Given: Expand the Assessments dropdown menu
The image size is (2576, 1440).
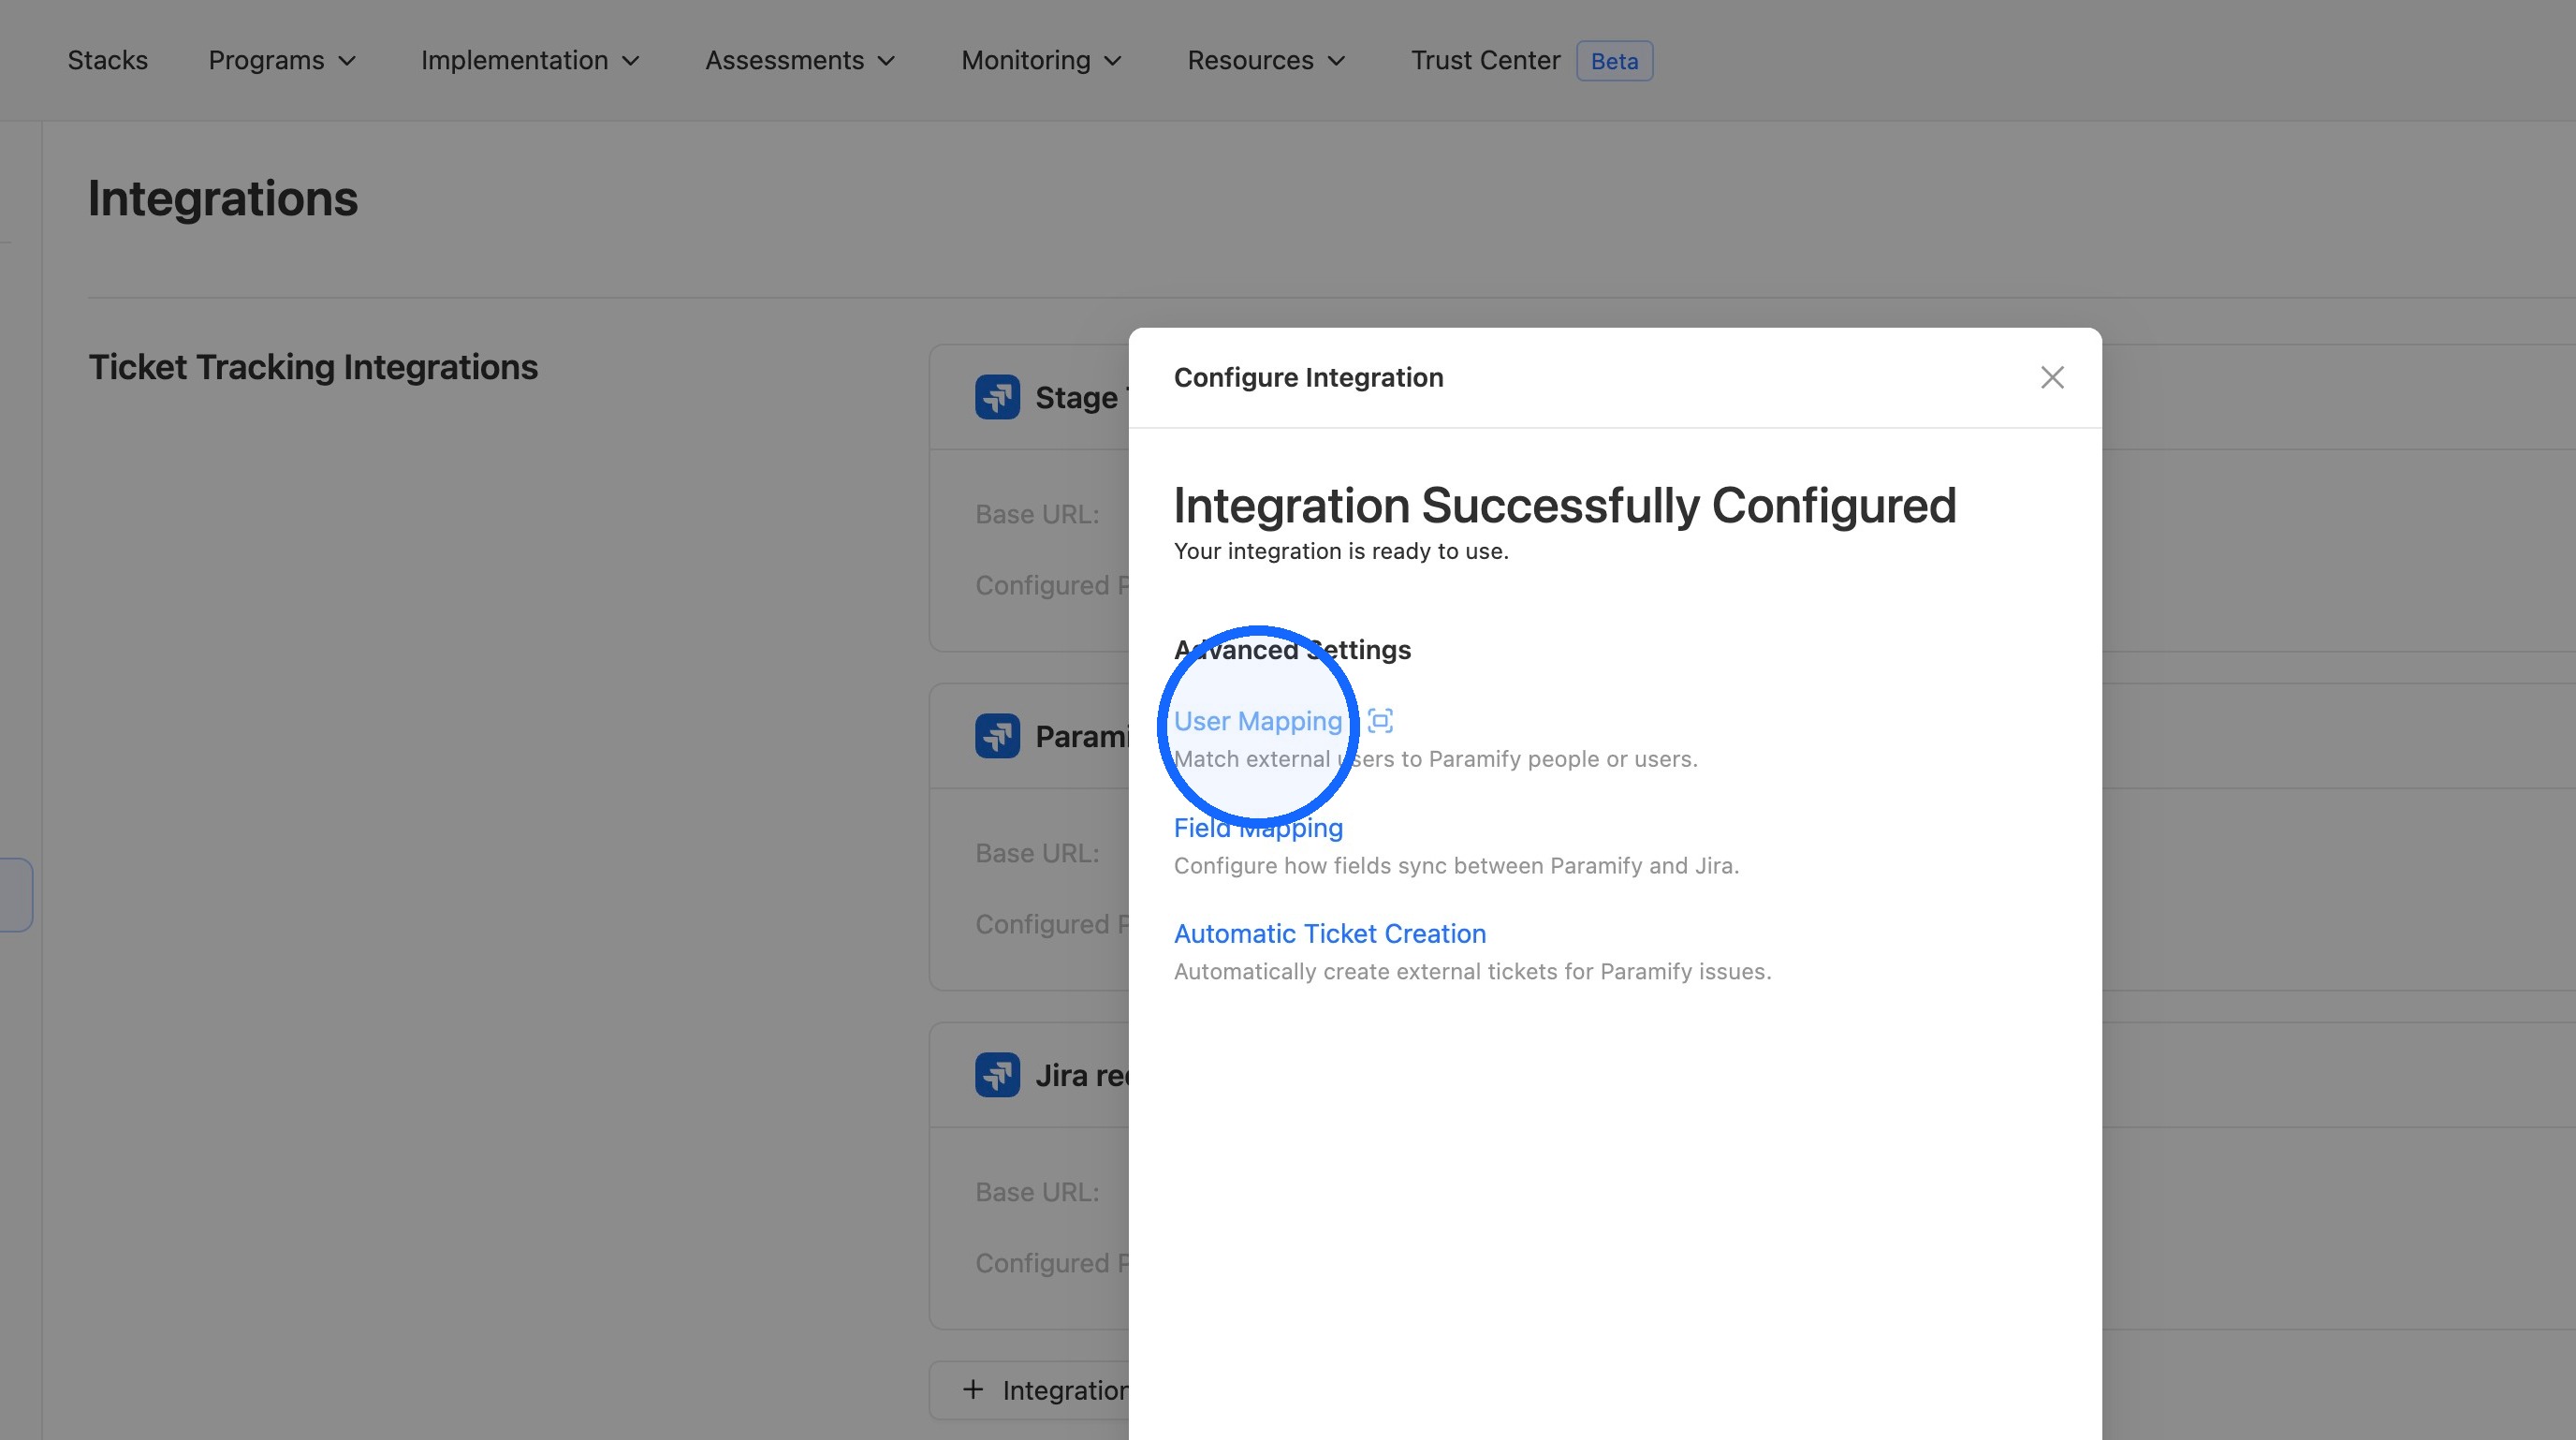Looking at the screenshot, I should pos(800,60).
